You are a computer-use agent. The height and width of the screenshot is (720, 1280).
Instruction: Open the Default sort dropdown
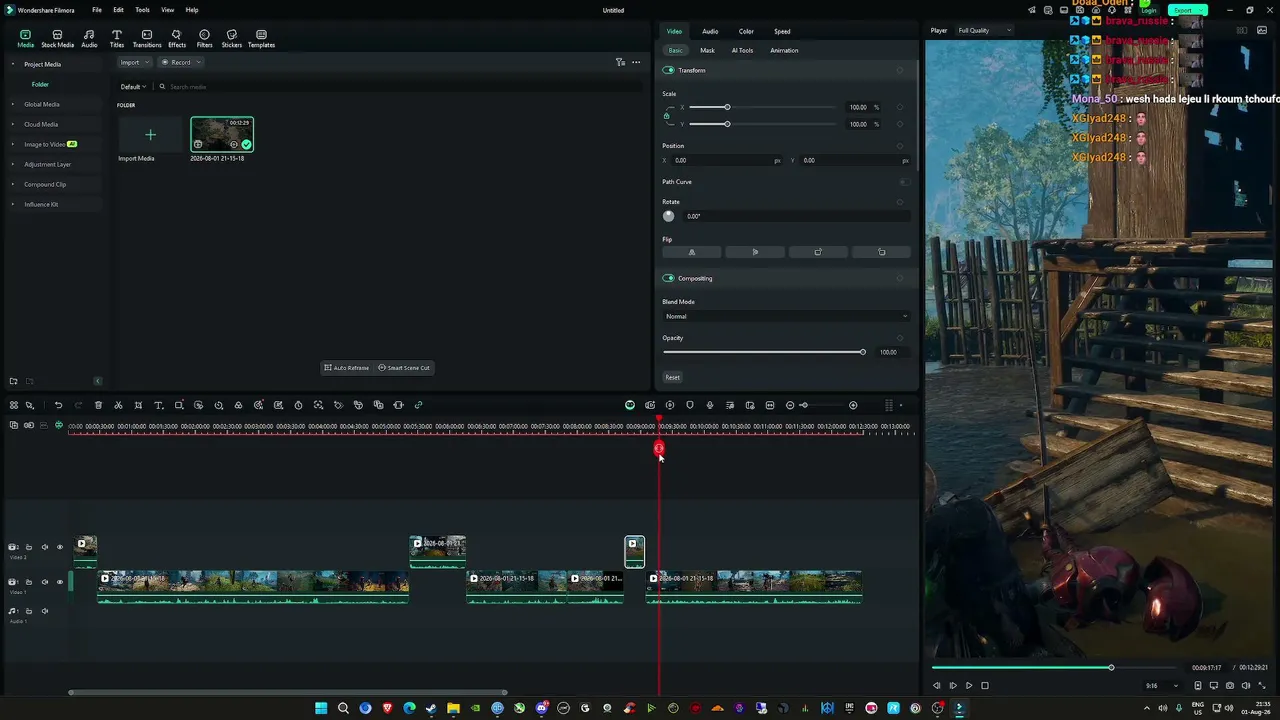(133, 87)
